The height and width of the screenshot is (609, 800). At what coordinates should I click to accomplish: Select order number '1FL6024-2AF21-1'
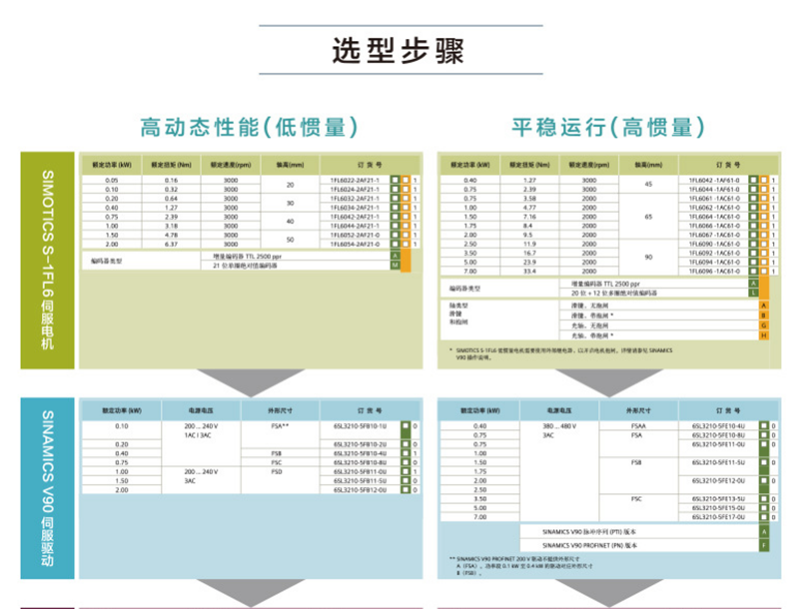(355, 189)
